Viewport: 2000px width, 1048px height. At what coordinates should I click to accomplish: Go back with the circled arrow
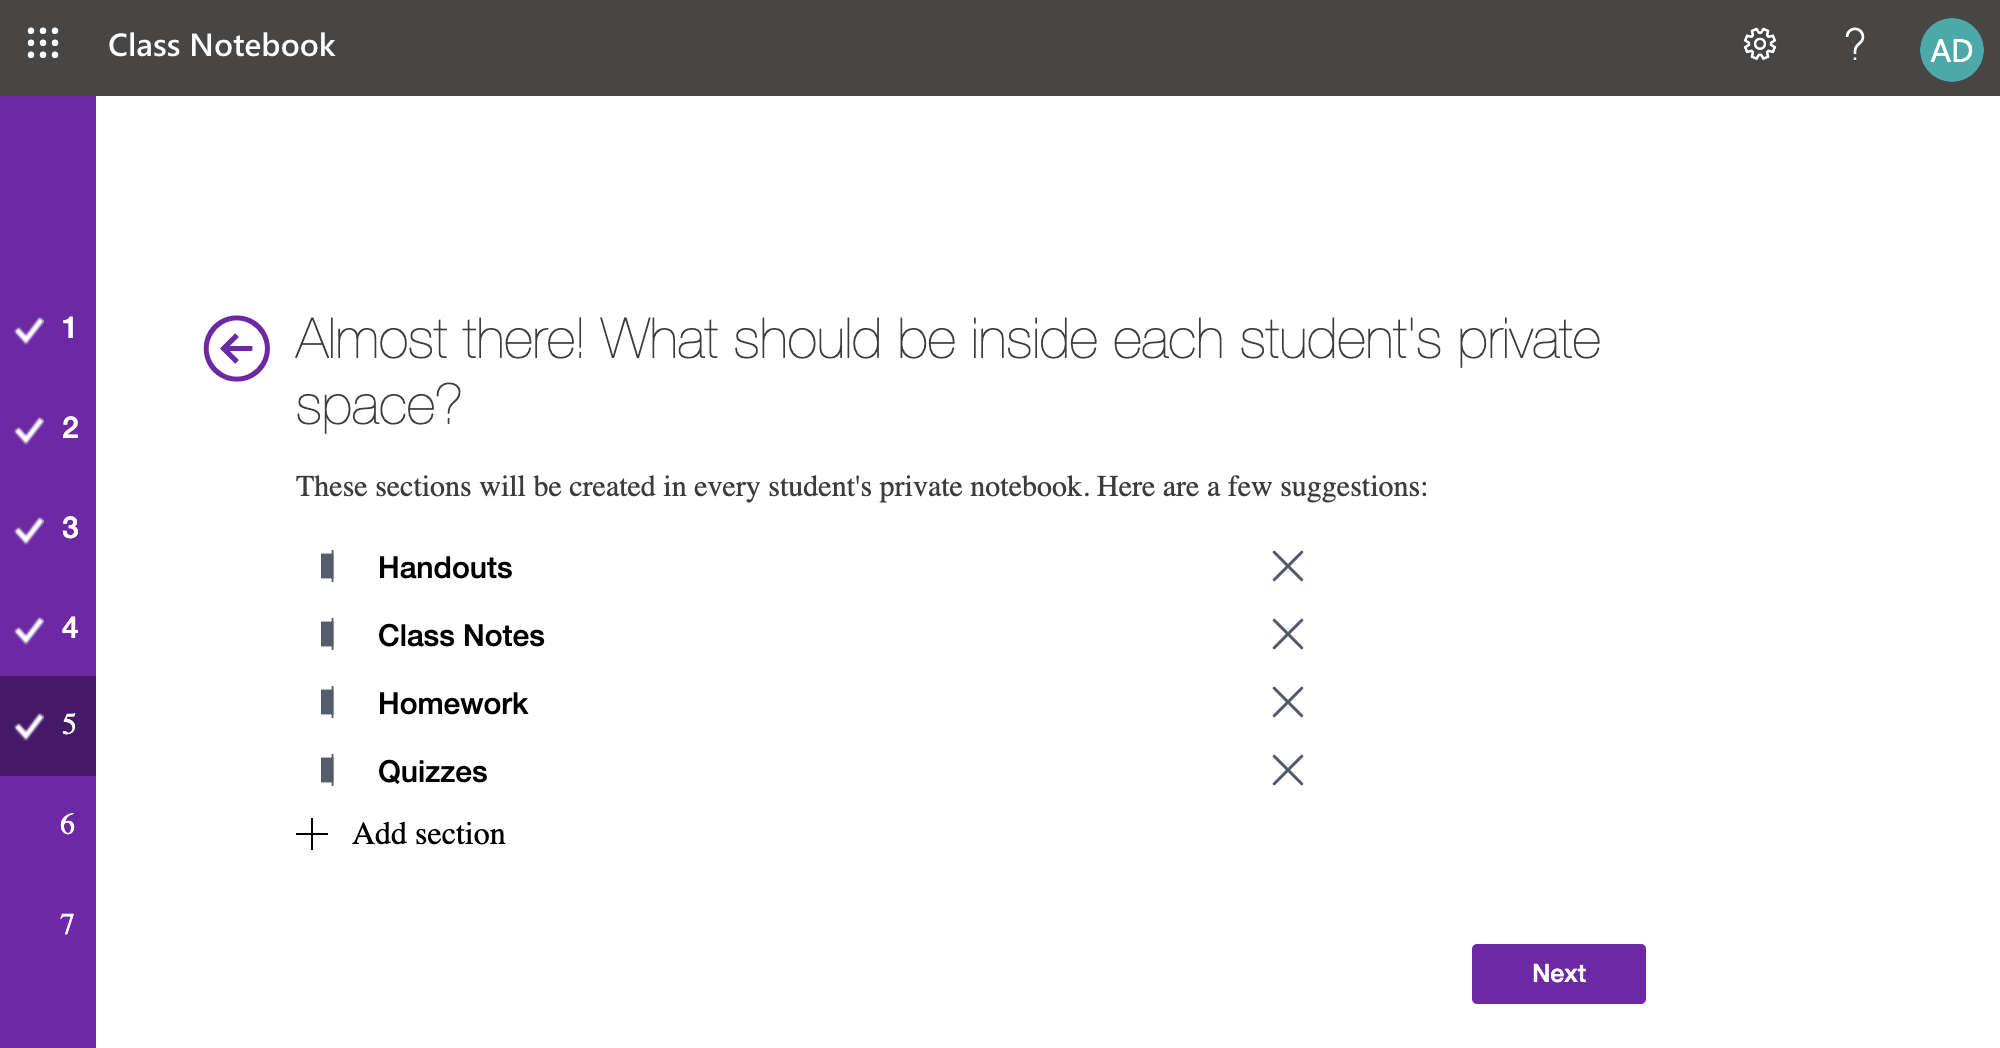pyautogui.click(x=237, y=348)
